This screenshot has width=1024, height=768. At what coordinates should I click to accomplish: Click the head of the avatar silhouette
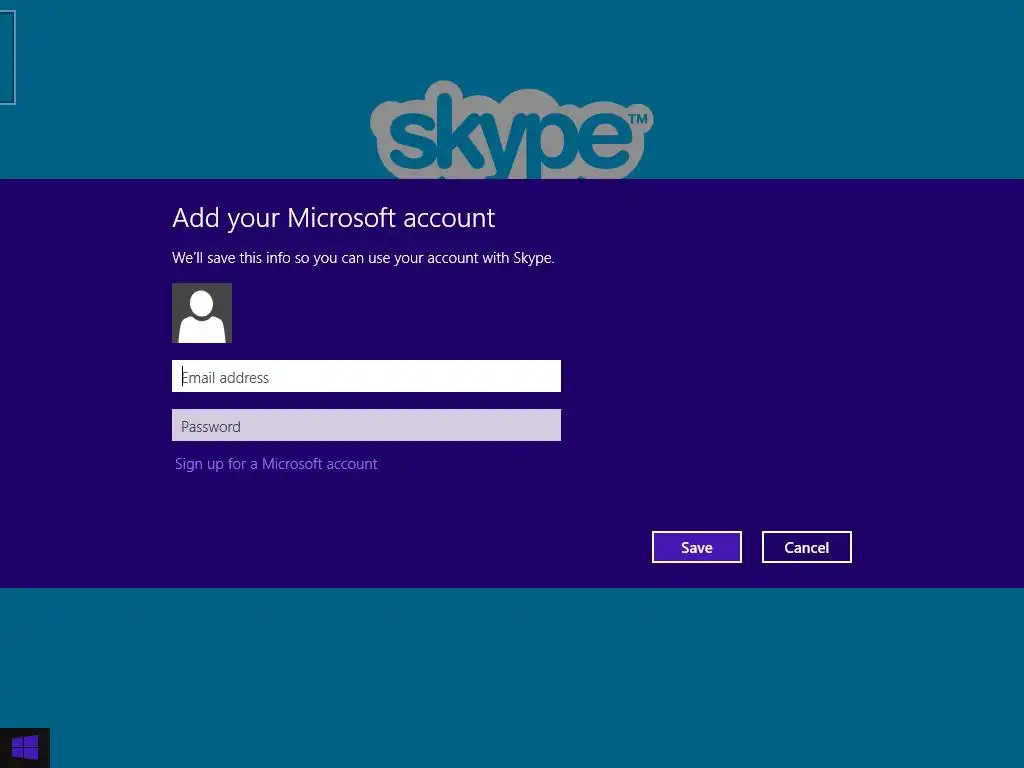201,303
